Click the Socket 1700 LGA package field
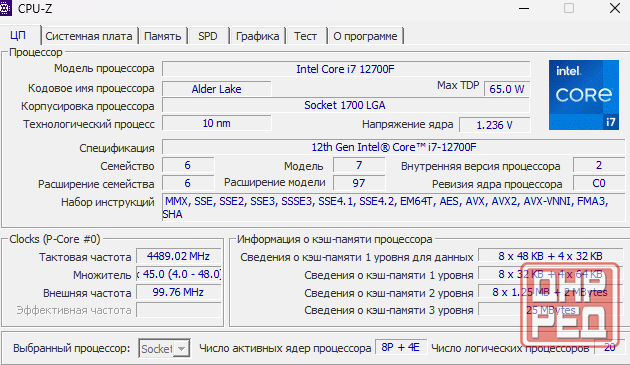The width and height of the screenshot is (630, 365). pos(346,105)
